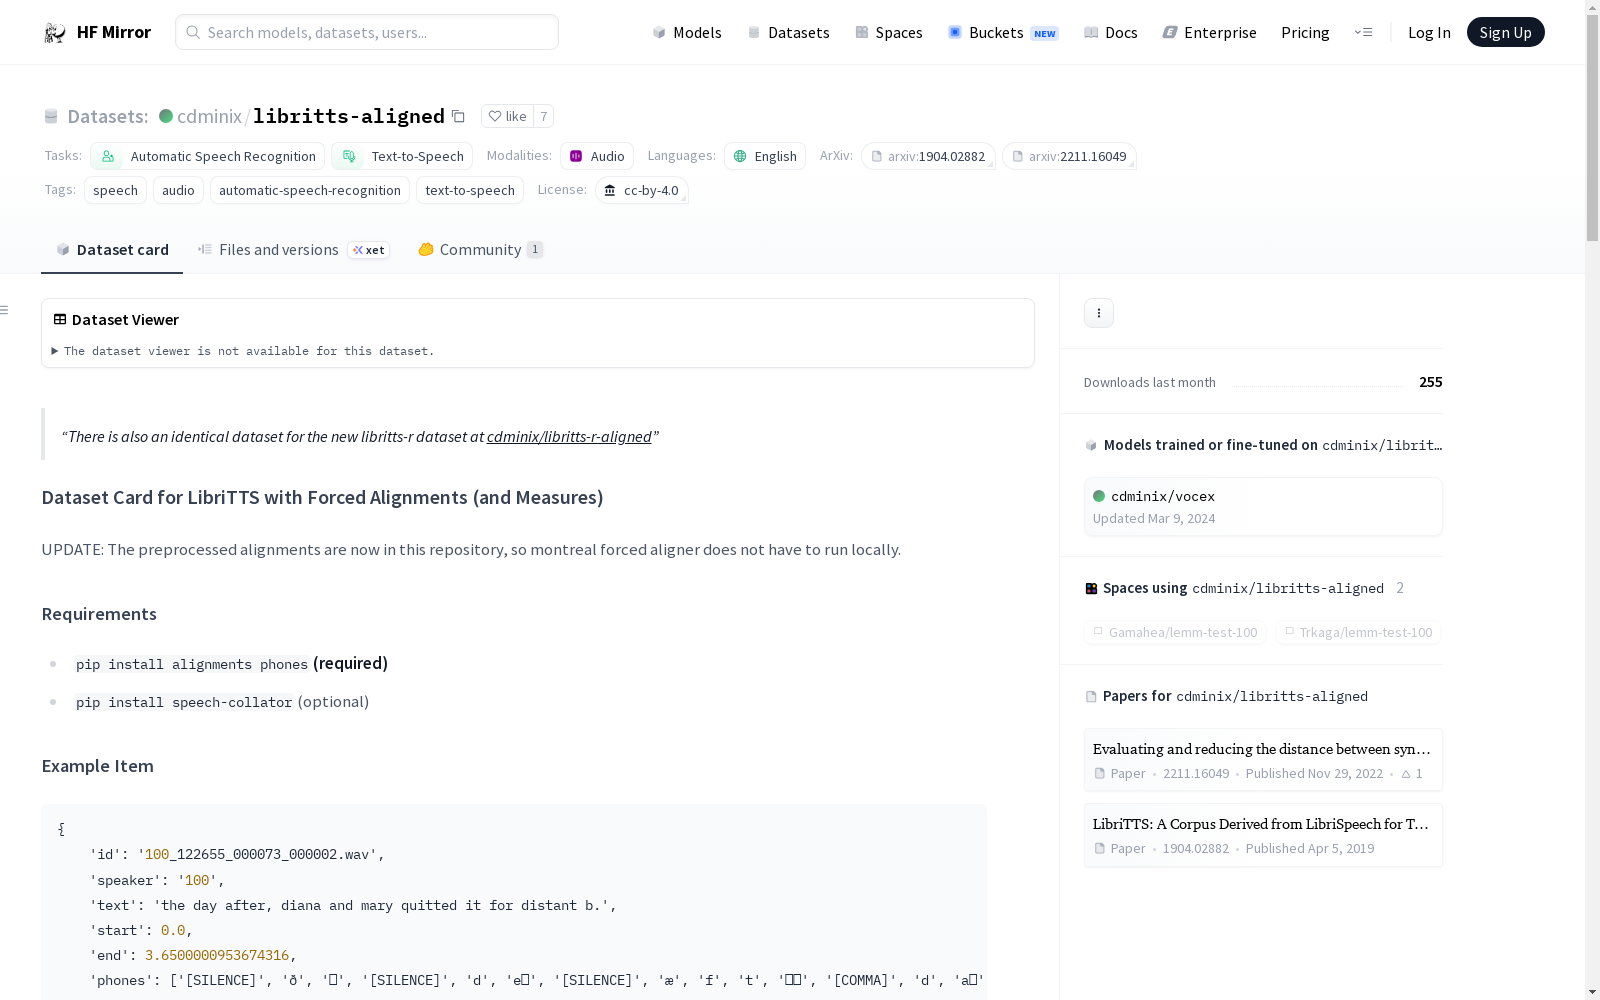1600x1000 pixels.
Task: Open the Gamahea/lemm-test-100 space
Action: pos(1175,632)
